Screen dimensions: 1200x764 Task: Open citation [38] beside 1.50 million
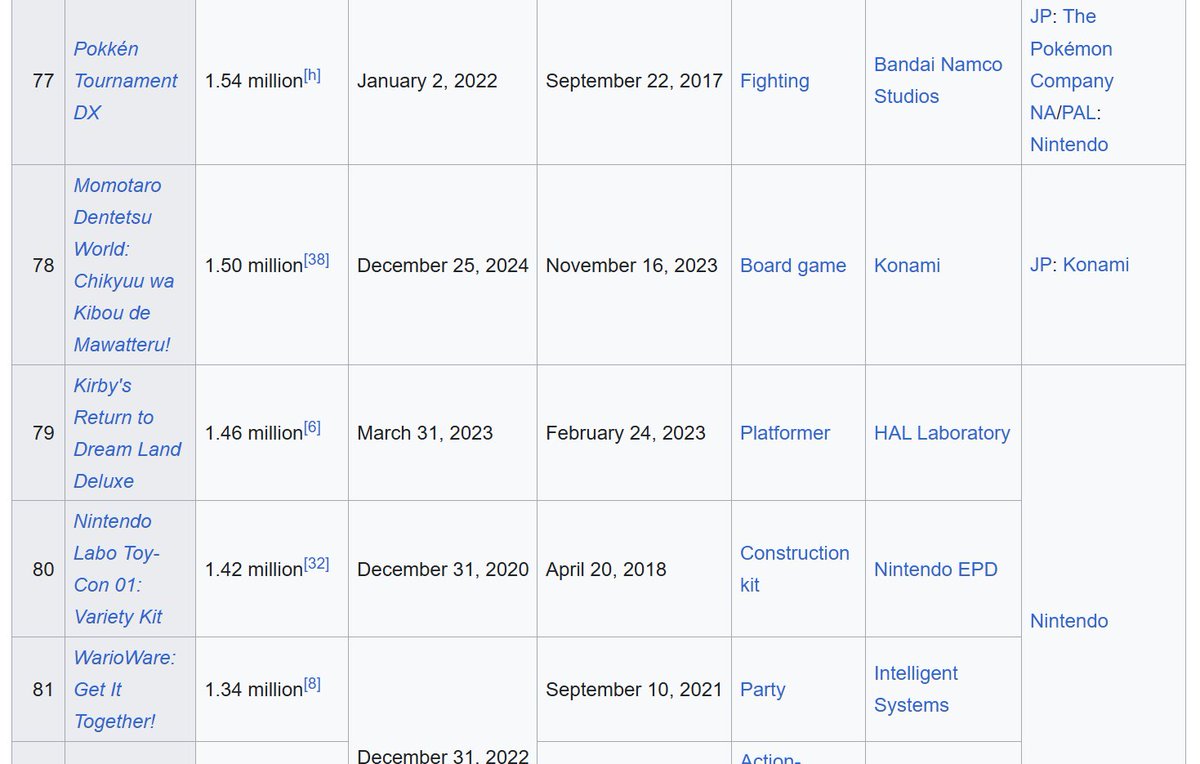316,260
